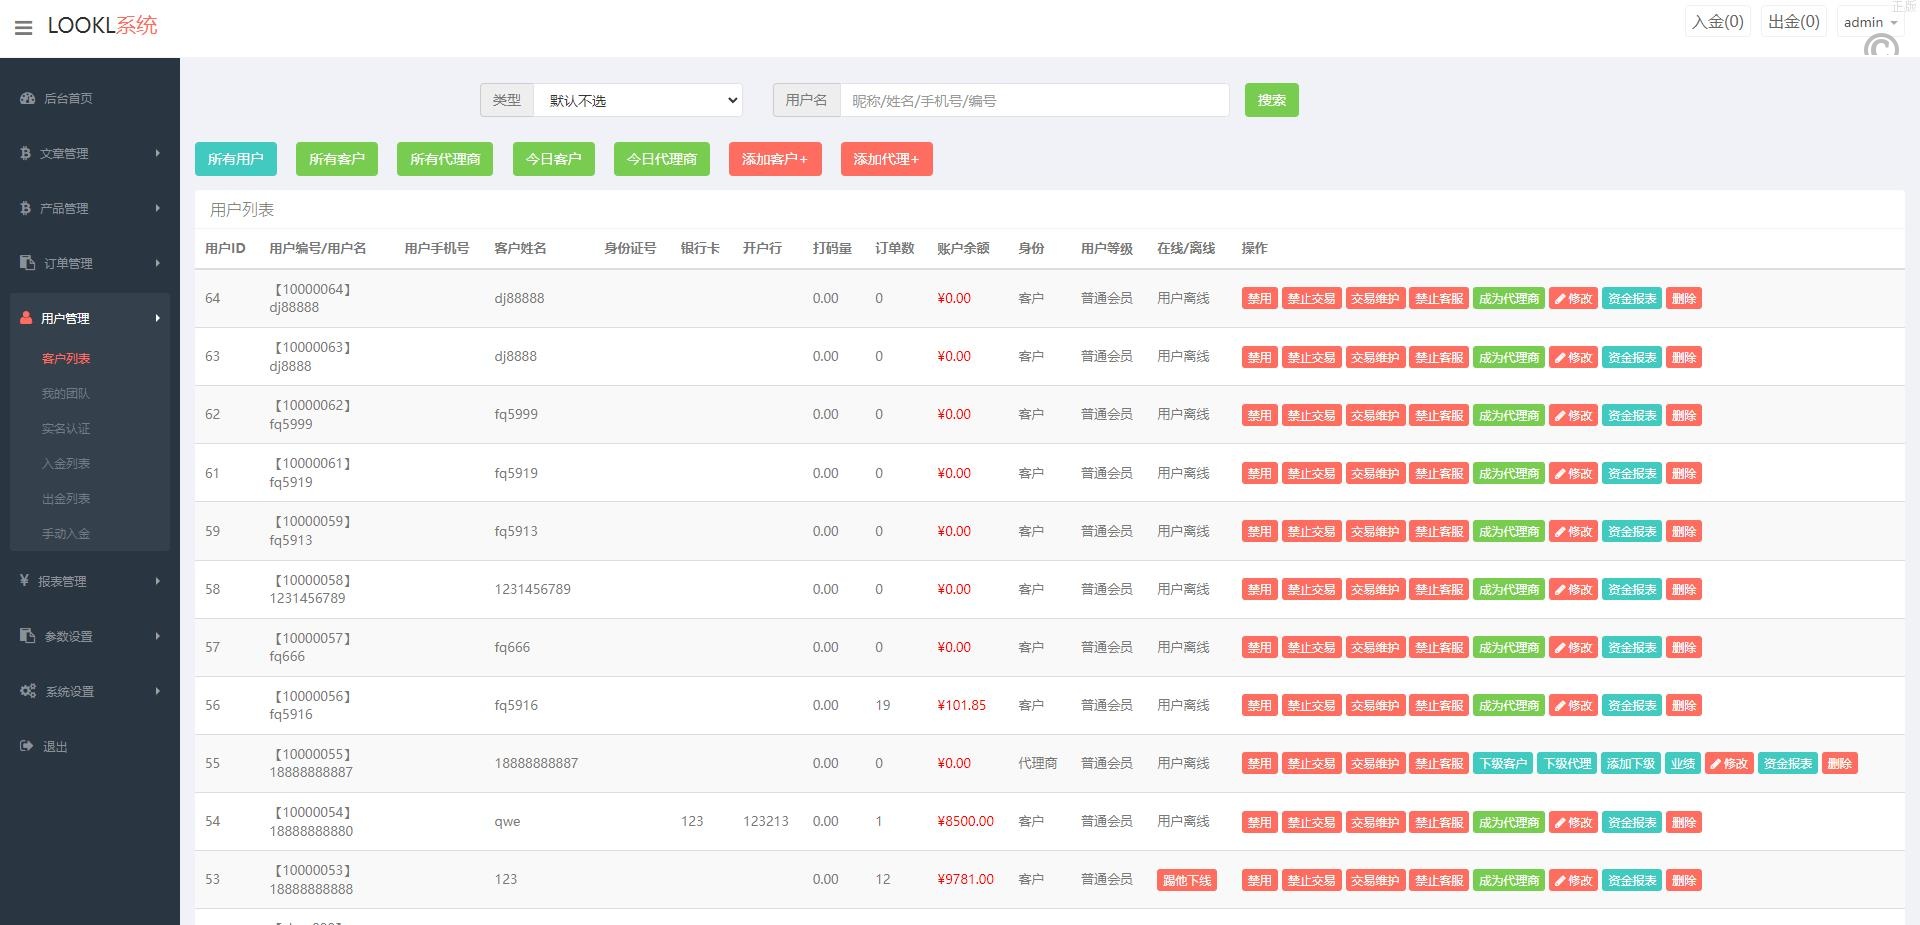Click the user icon for 用户管理
Image resolution: width=1920 pixels, height=925 pixels.
coord(26,318)
